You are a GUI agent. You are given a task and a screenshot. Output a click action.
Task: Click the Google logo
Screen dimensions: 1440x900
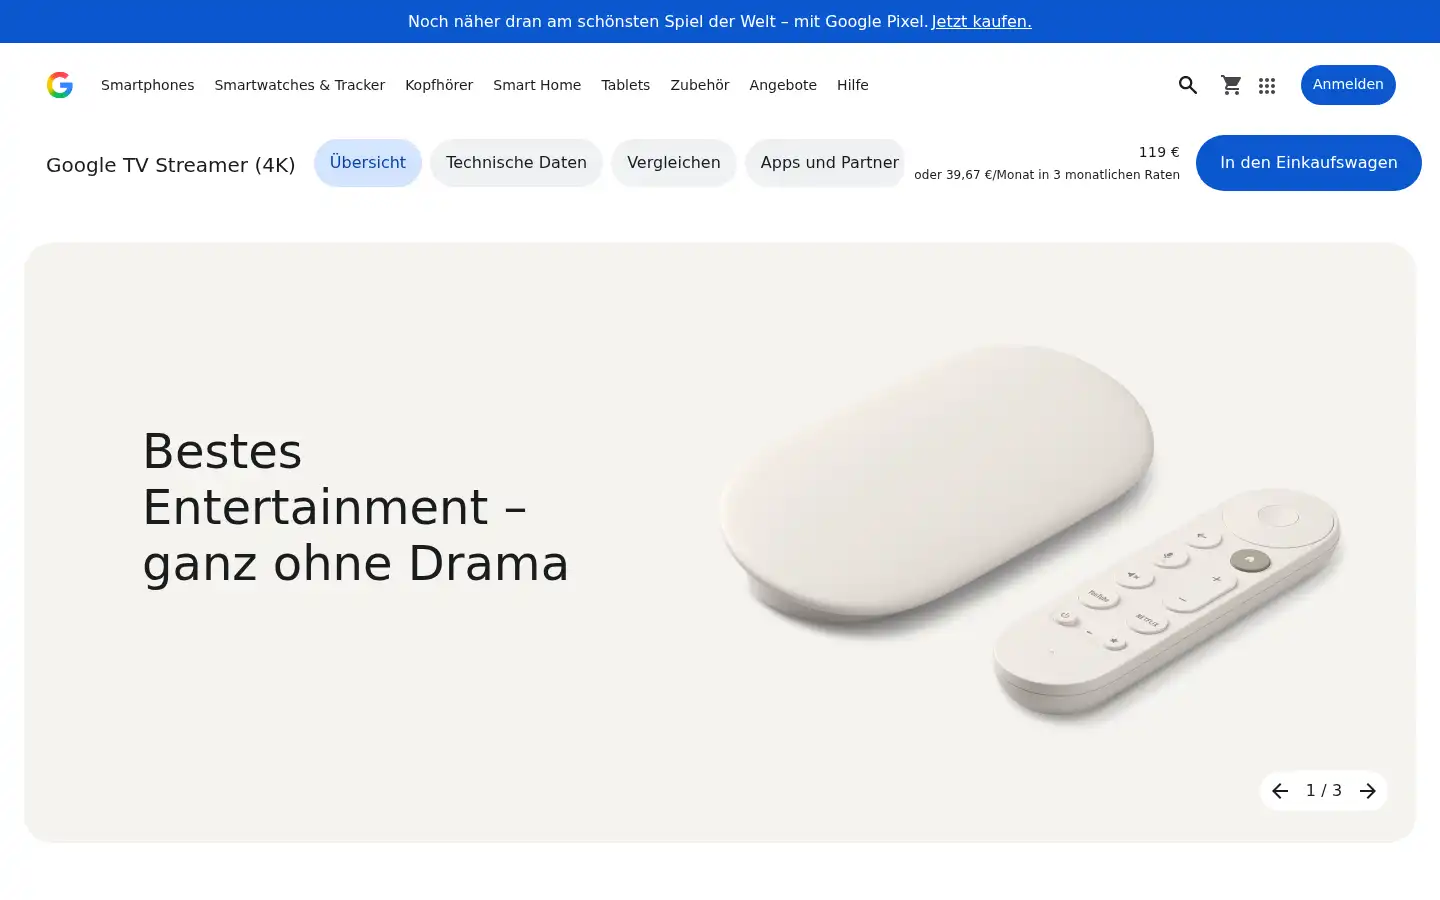tap(60, 85)
